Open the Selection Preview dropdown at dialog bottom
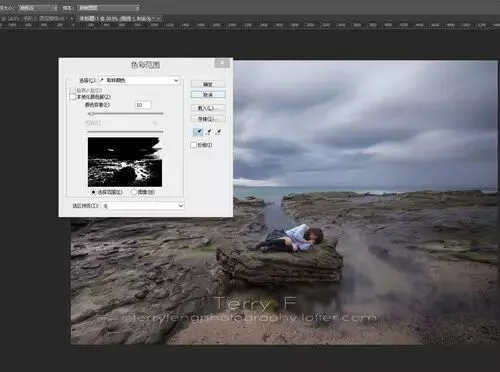Screen dimensions: 500x372 143,206
